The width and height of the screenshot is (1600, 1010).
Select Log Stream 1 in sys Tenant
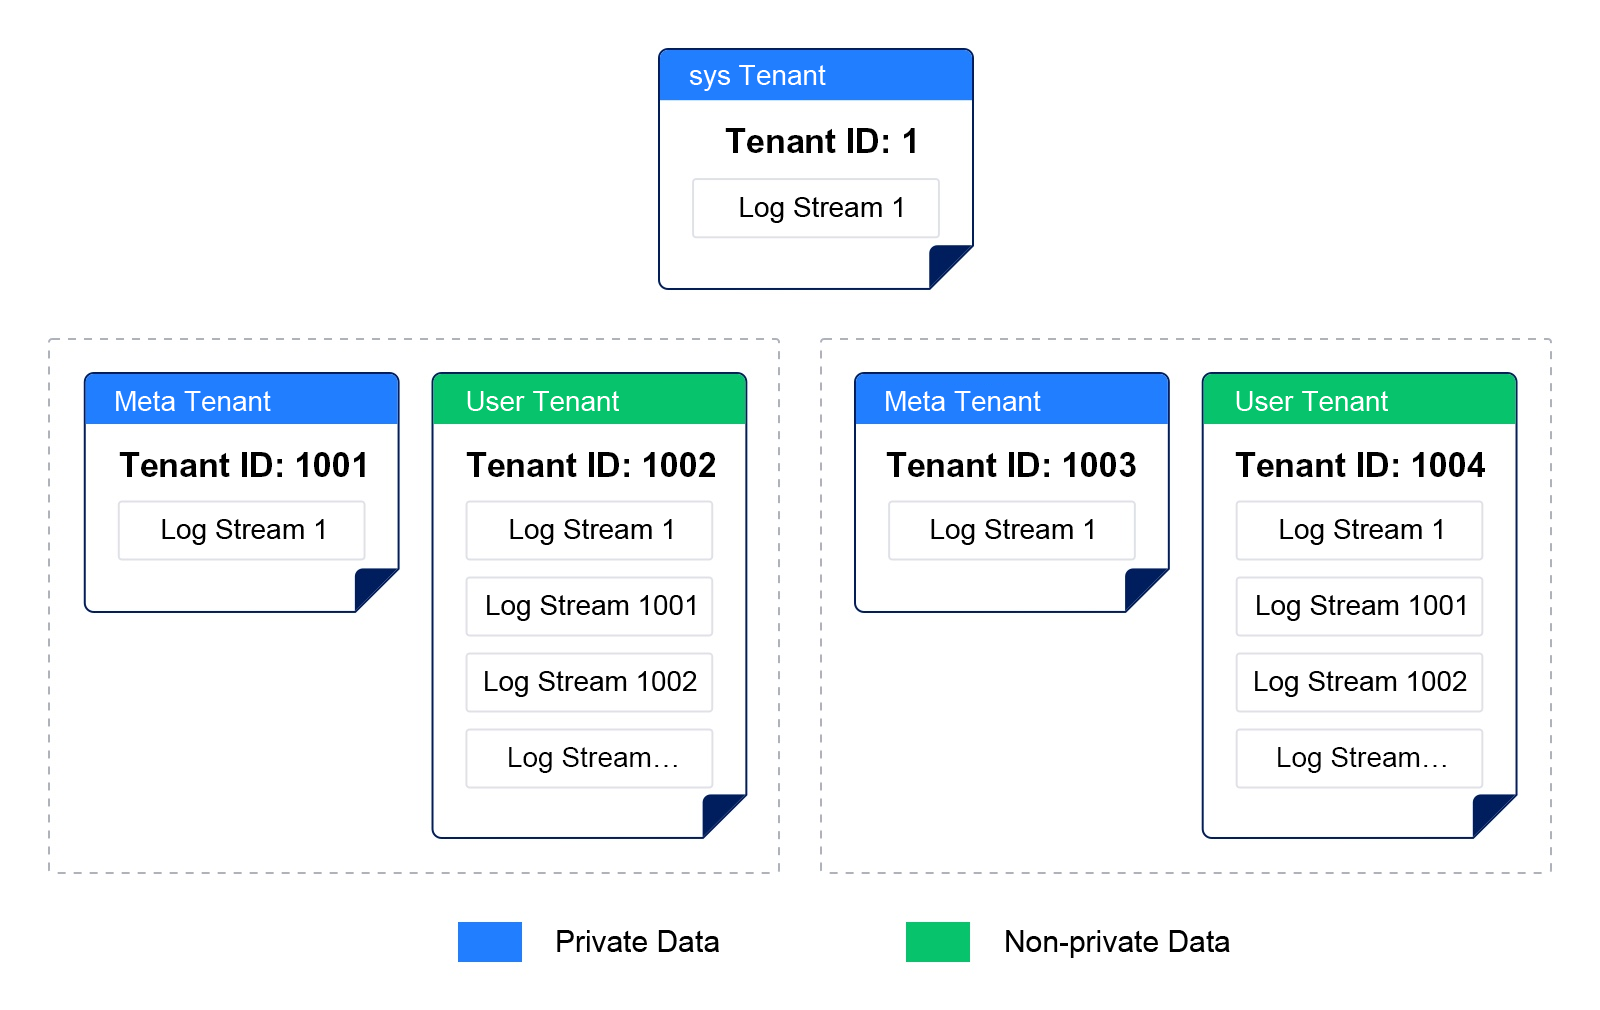pyautogui.click(x=816, y=208)
